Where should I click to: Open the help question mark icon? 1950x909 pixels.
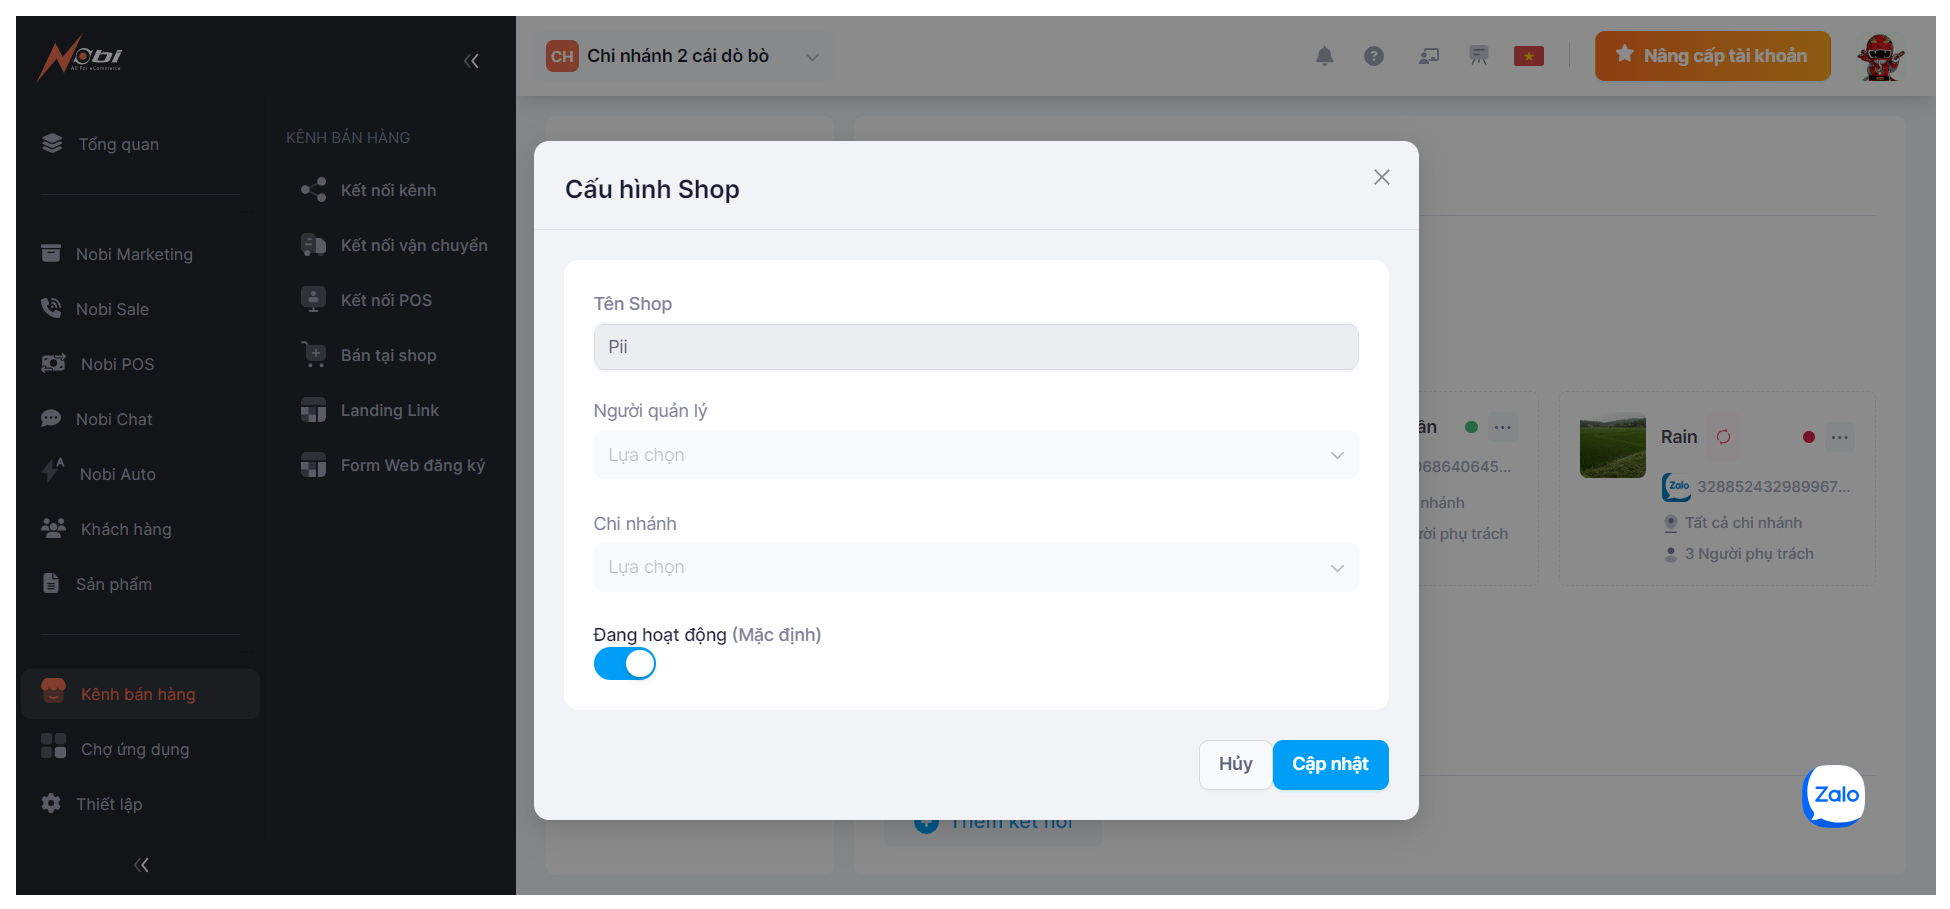1374,56
